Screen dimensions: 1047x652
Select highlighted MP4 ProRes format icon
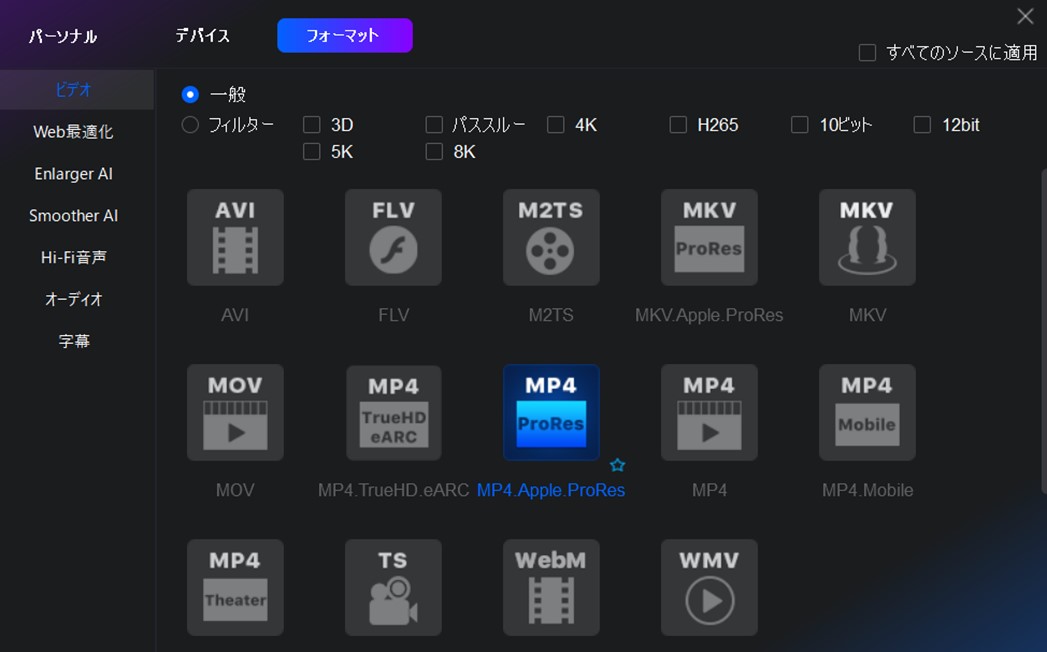click(x=551, y=412)
